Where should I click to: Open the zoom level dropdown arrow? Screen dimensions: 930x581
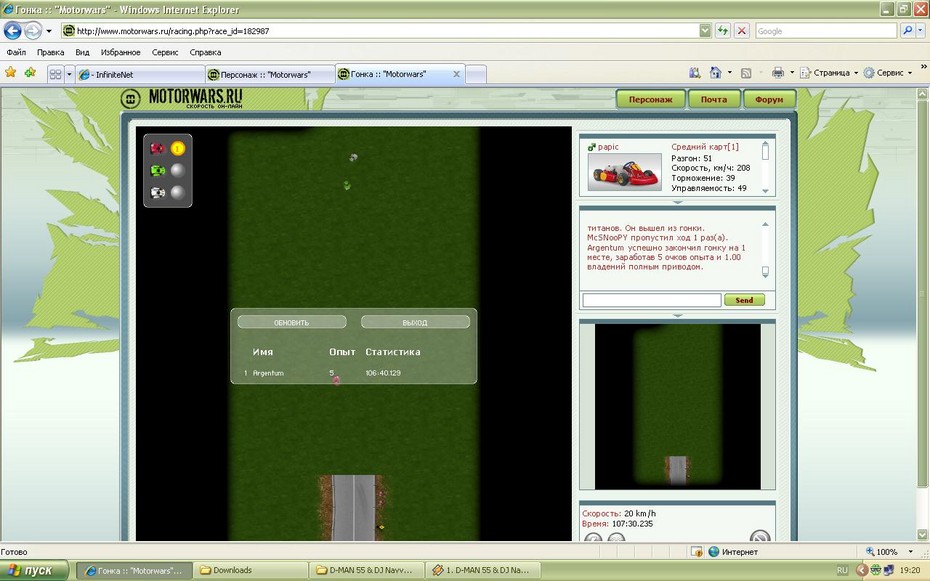pos(910,552)
